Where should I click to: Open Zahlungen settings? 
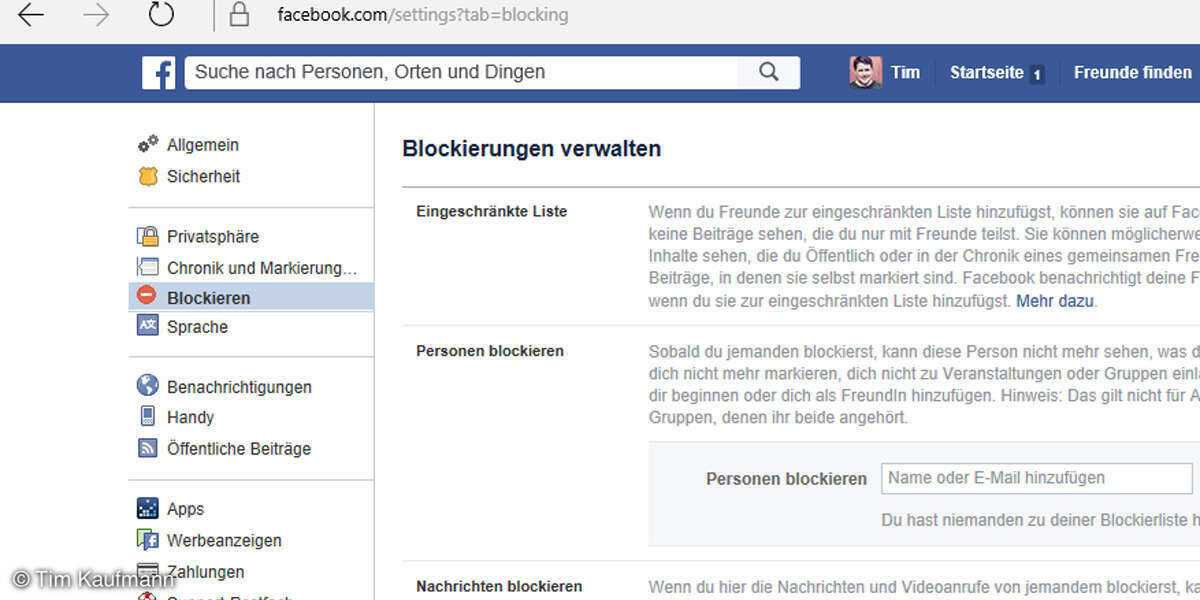point(205,572)
